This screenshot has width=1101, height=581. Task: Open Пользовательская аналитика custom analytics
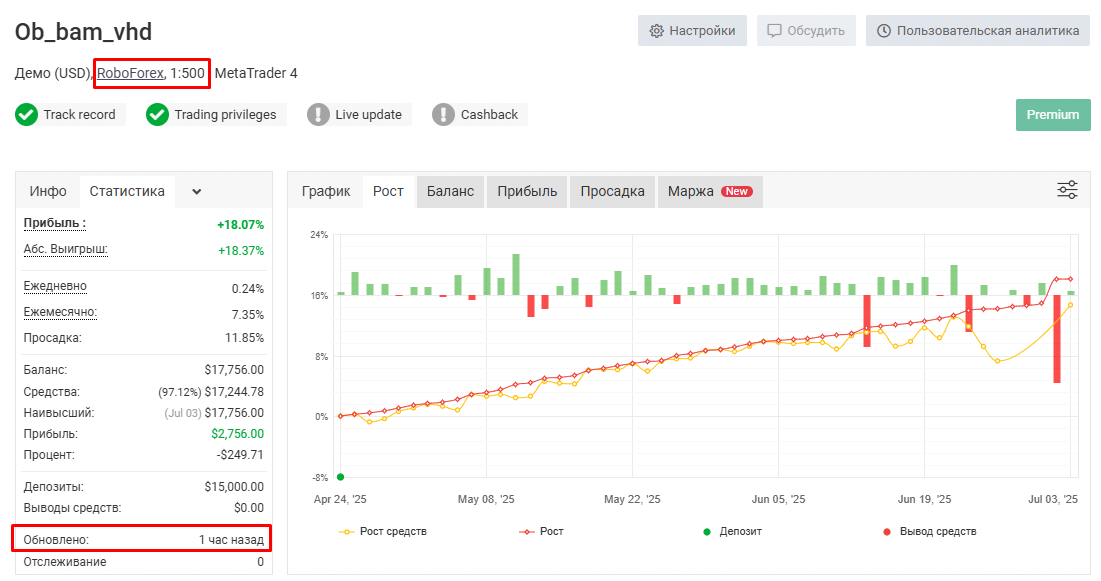pyautogui.click(x=977, y=31)
